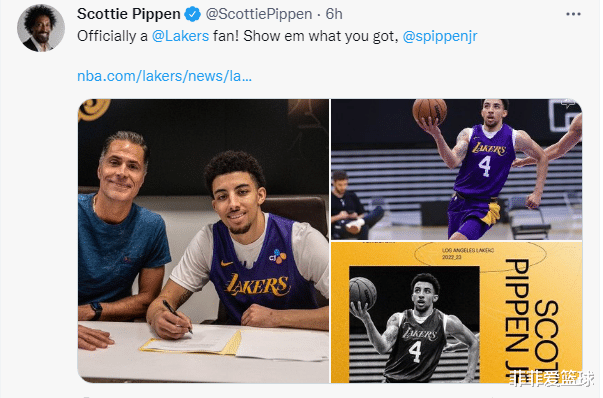Open the @Lakers mention link

pos(180,36)
